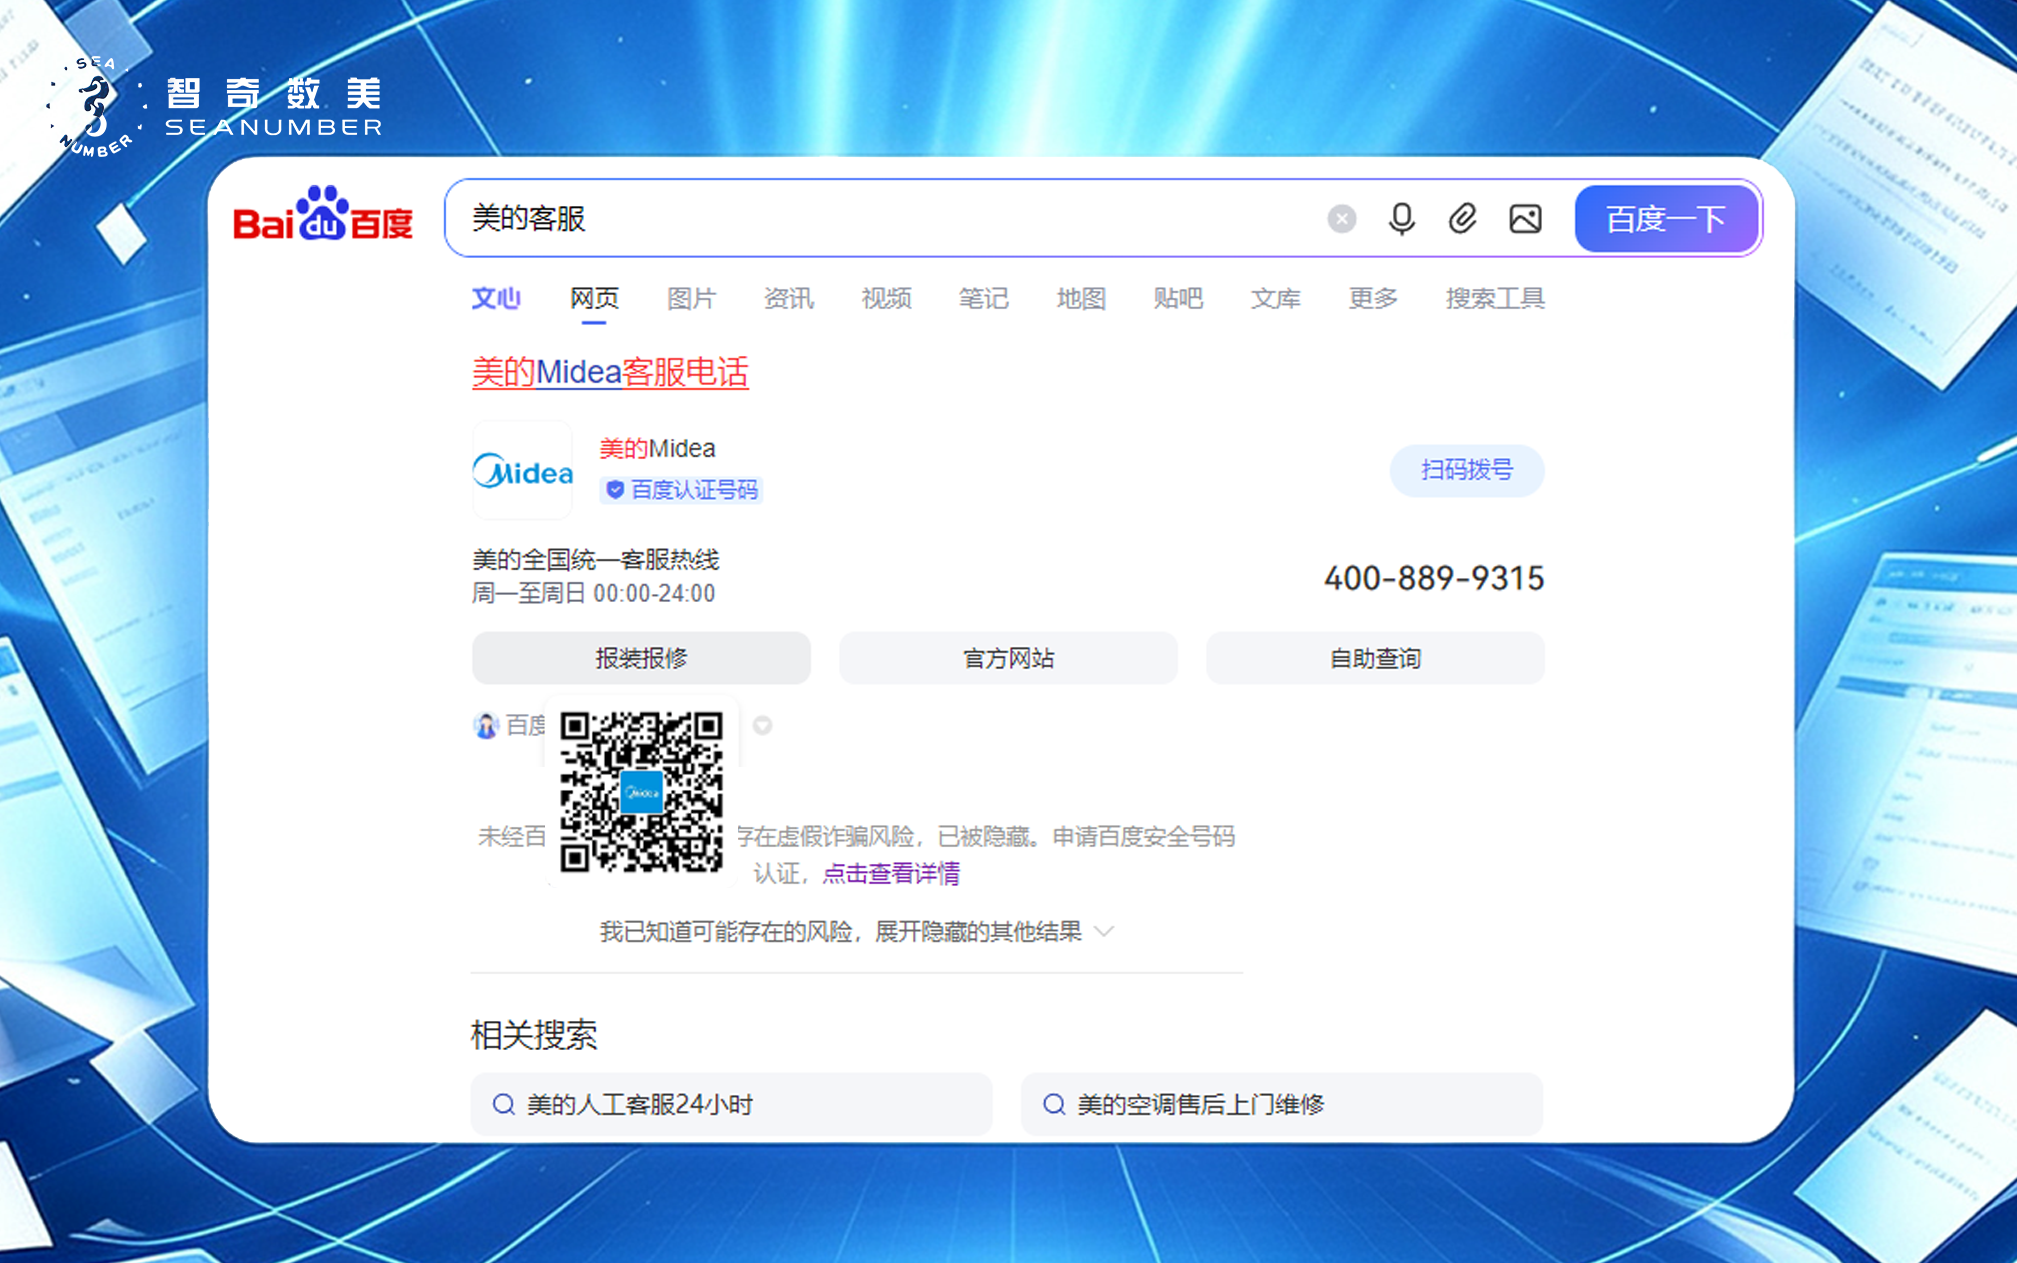Switch to the 文心 tab
Screen dimensions: 2017x1263
pos(496,298)
